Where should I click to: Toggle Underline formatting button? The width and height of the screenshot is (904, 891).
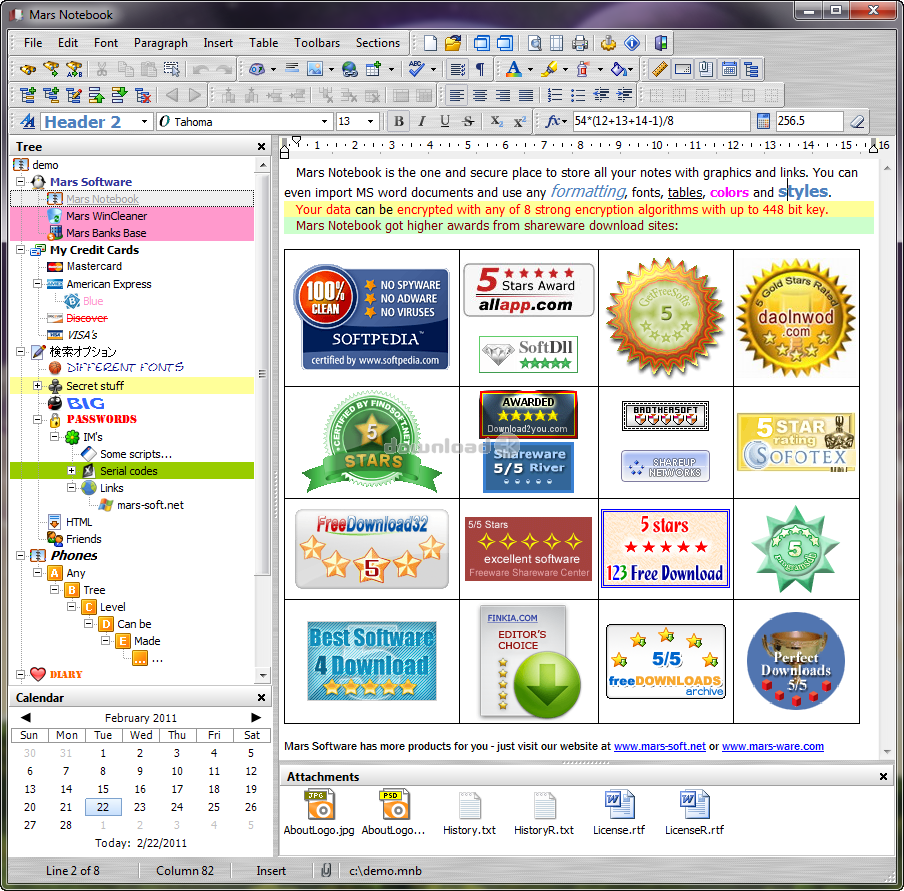click(445, 121)
